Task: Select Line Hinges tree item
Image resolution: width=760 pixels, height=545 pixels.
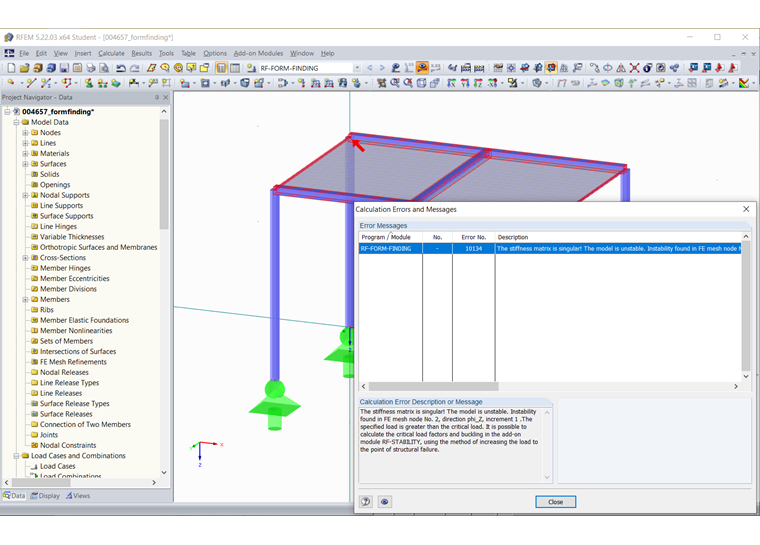Action: click(58, 226)
